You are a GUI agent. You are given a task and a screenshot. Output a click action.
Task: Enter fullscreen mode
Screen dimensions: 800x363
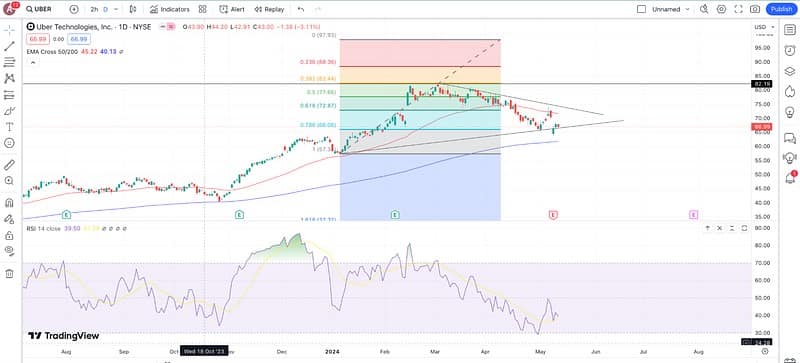click(738, 9)
